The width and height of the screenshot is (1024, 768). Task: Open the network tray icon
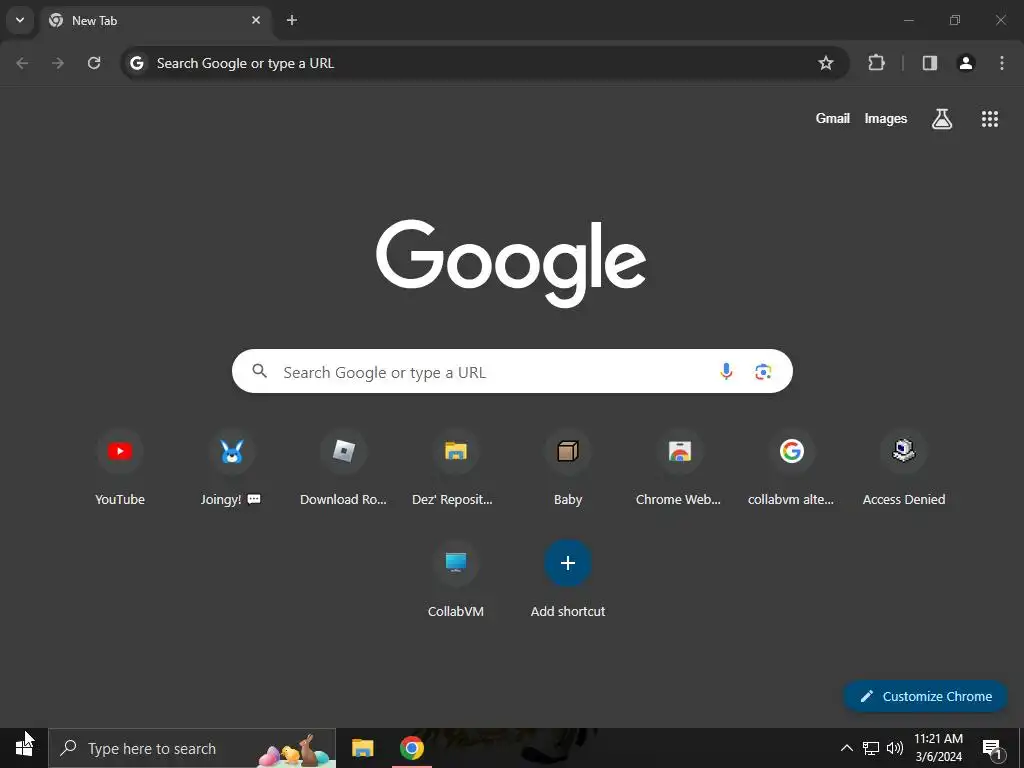point(871,748)
